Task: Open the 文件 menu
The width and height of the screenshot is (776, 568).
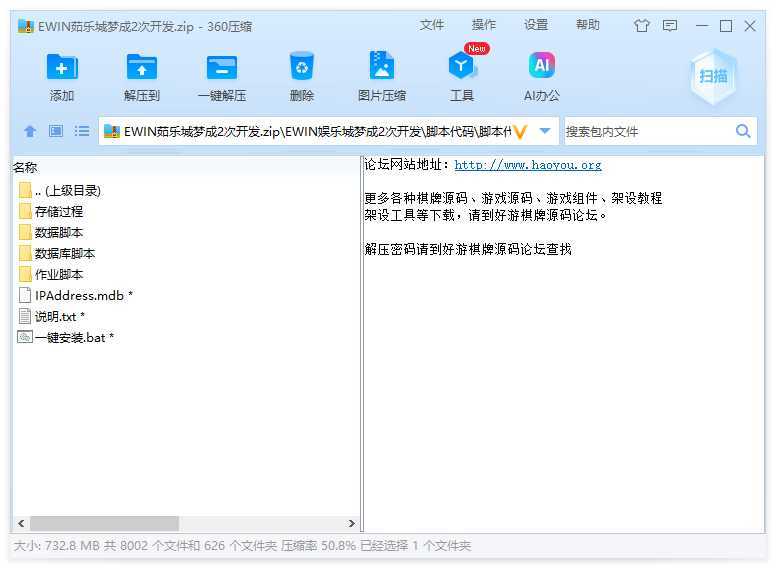Action: click(x=432, y=25)
